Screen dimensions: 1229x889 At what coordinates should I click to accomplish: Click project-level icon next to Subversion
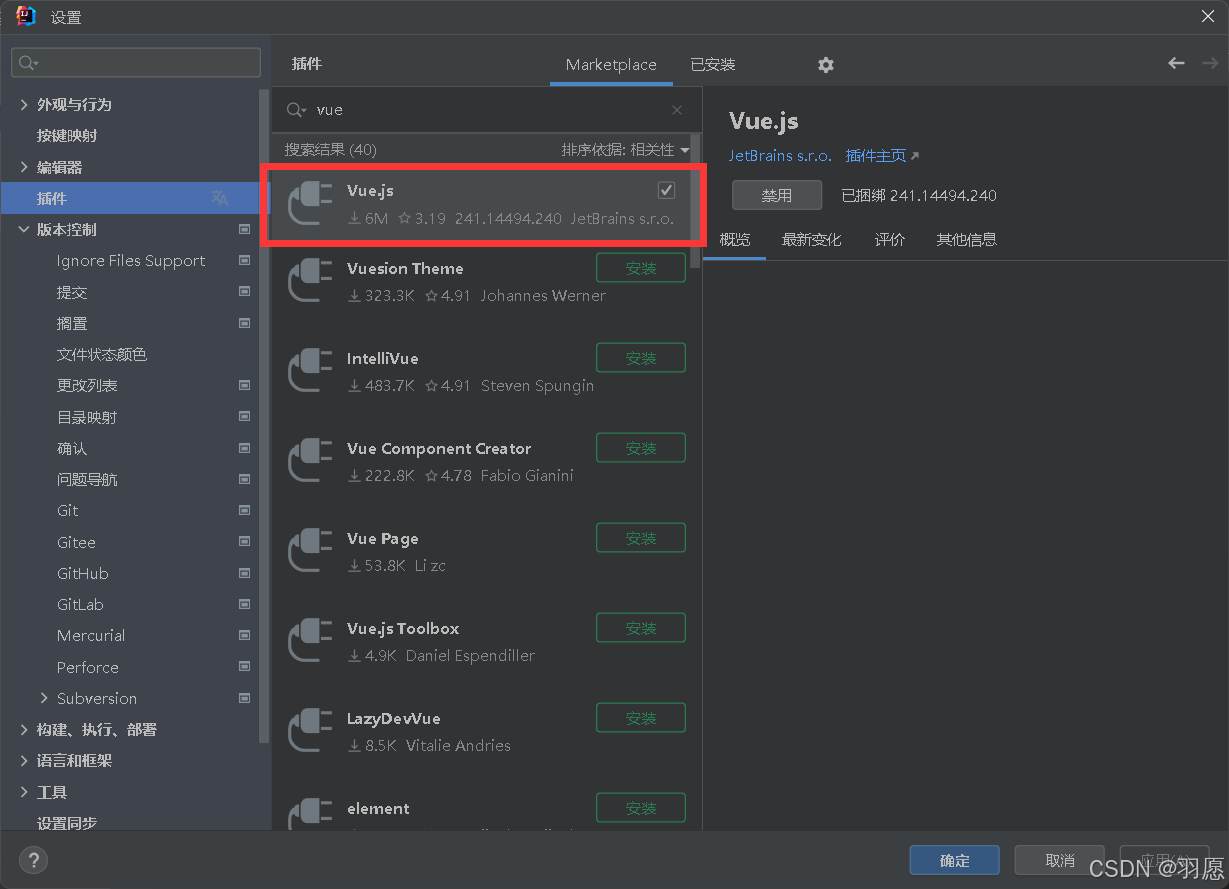tap(244, 698)
